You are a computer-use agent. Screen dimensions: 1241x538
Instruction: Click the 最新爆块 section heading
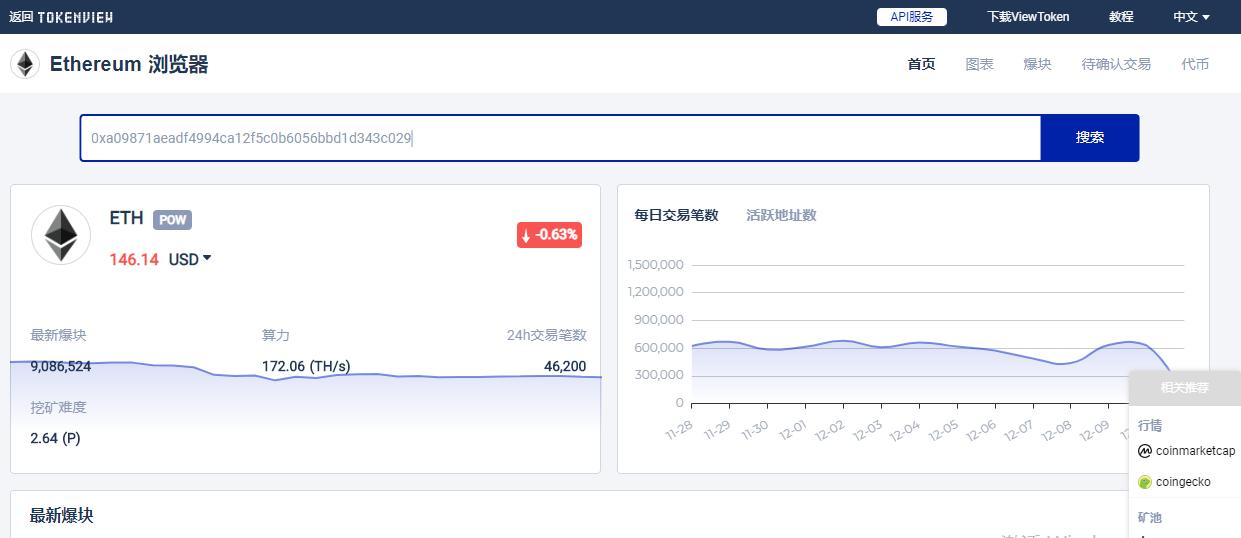[62, 516]
